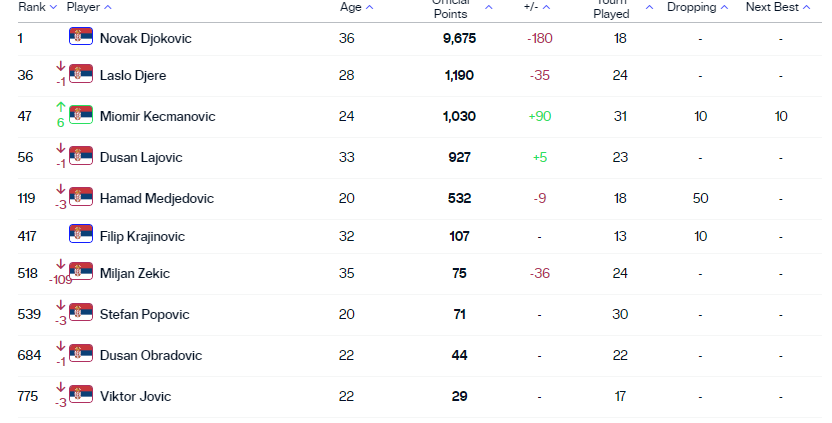The height and width of the screenshot is (423, 832).
Task: Open Stefan Popovic player profile
Action: click(x=141, y=315)
